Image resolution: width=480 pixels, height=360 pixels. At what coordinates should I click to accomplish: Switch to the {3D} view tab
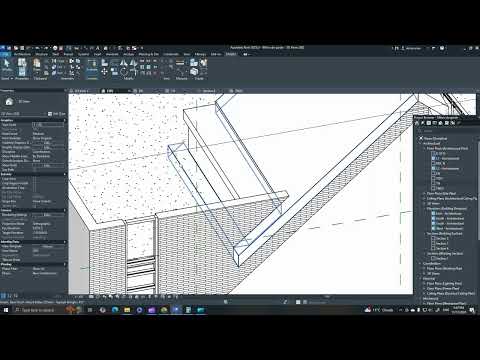coord(114,91)
